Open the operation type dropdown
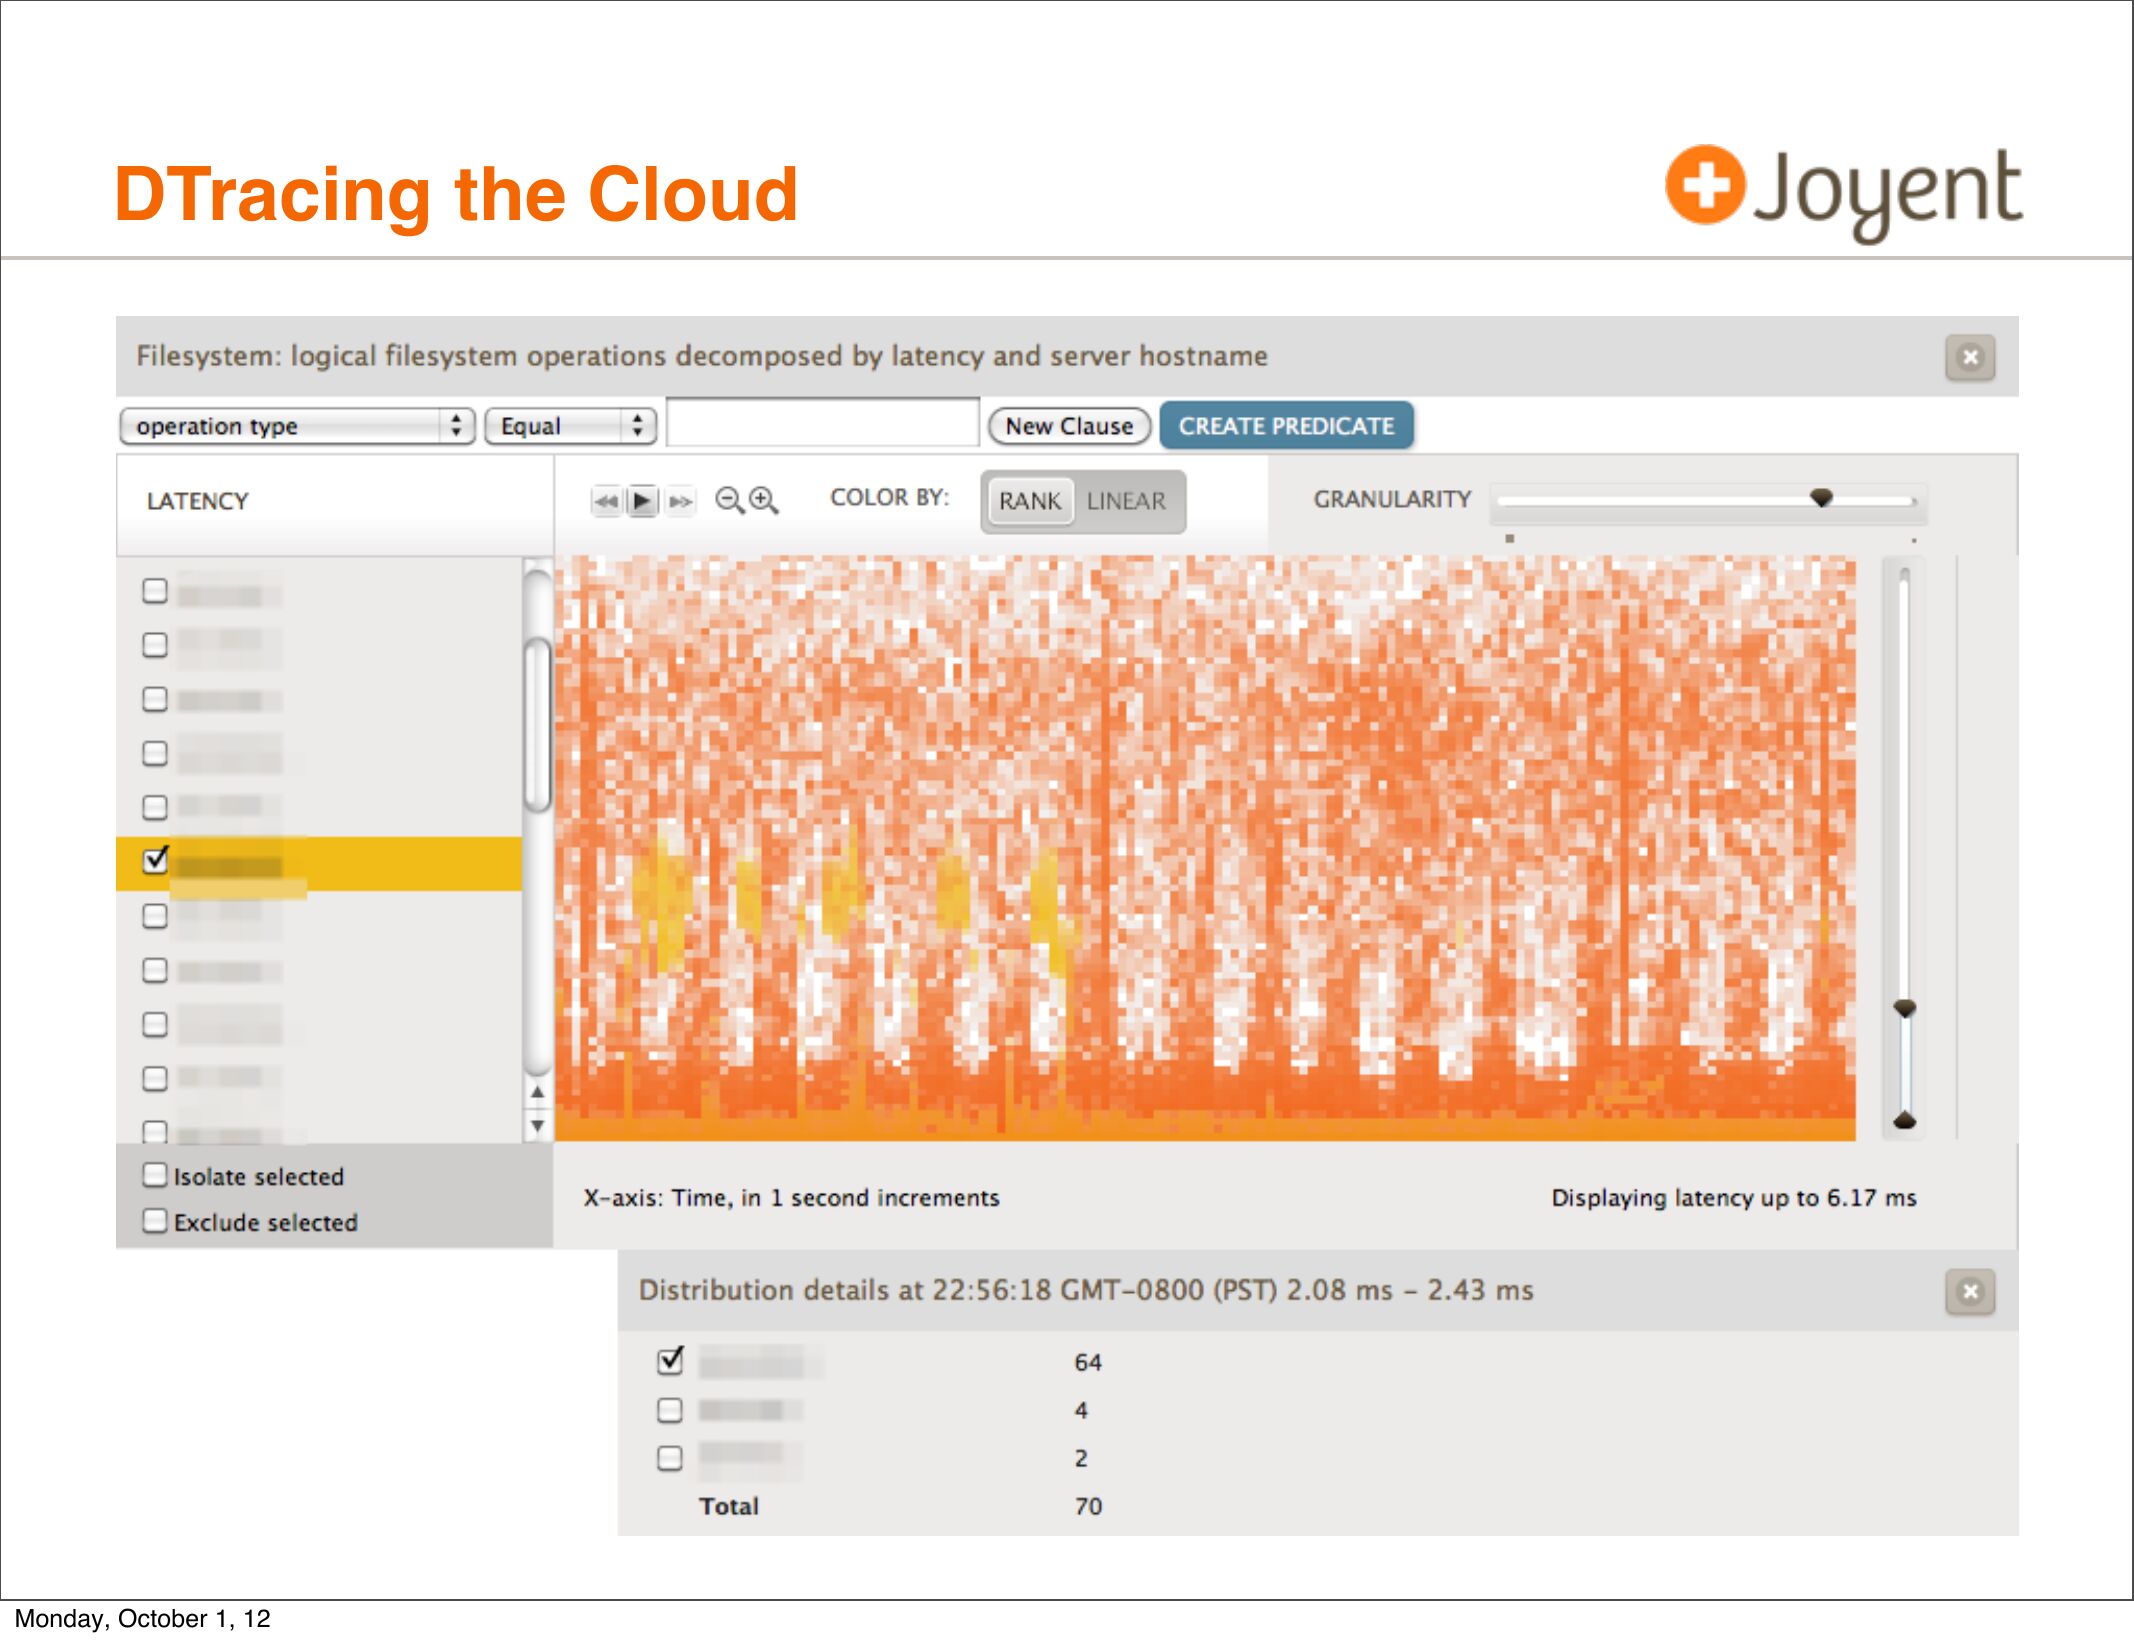The image size is (2134, 1642). pyautogui.click(x=296, y=426)
